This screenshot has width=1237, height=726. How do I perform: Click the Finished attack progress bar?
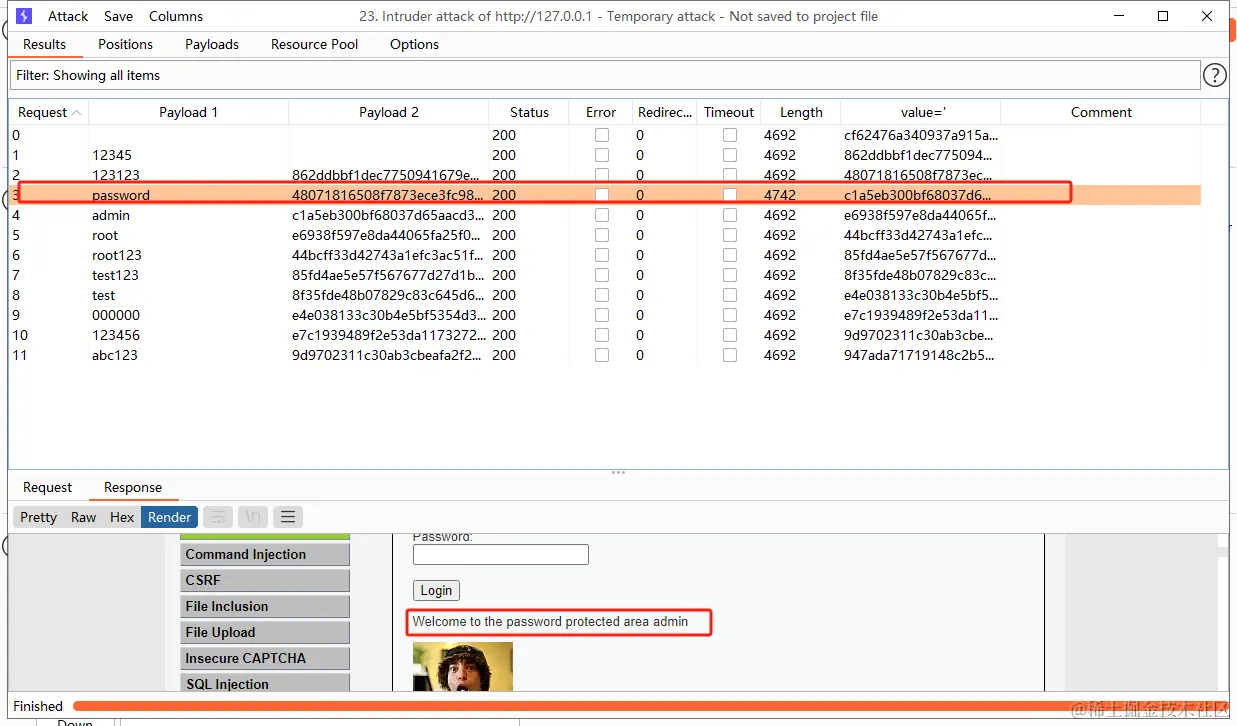click(x=652, y=706)
